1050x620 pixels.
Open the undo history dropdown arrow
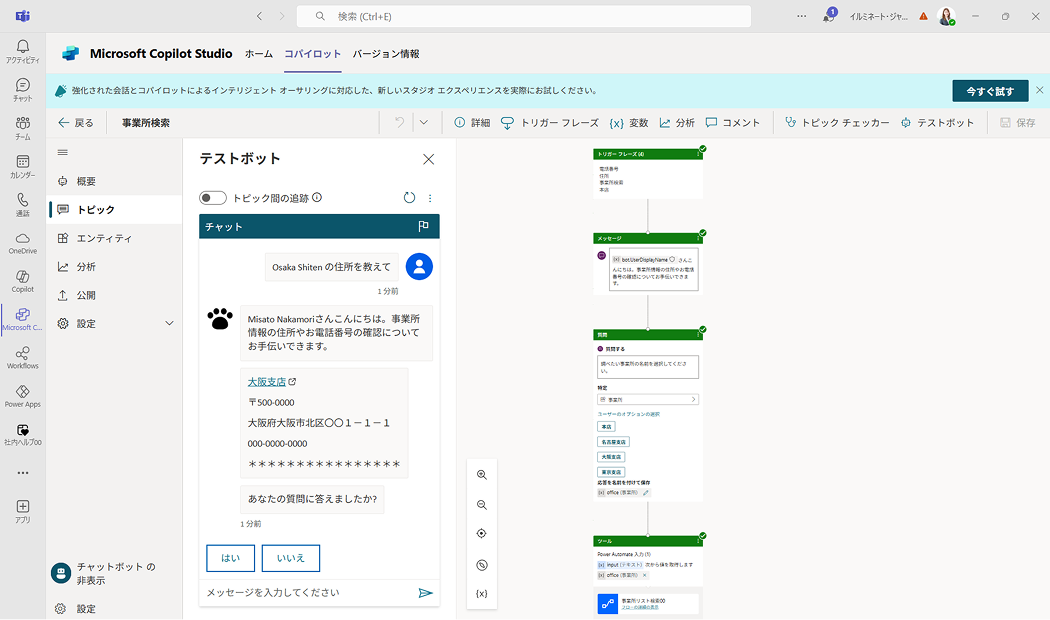click(x=424, y=123)
